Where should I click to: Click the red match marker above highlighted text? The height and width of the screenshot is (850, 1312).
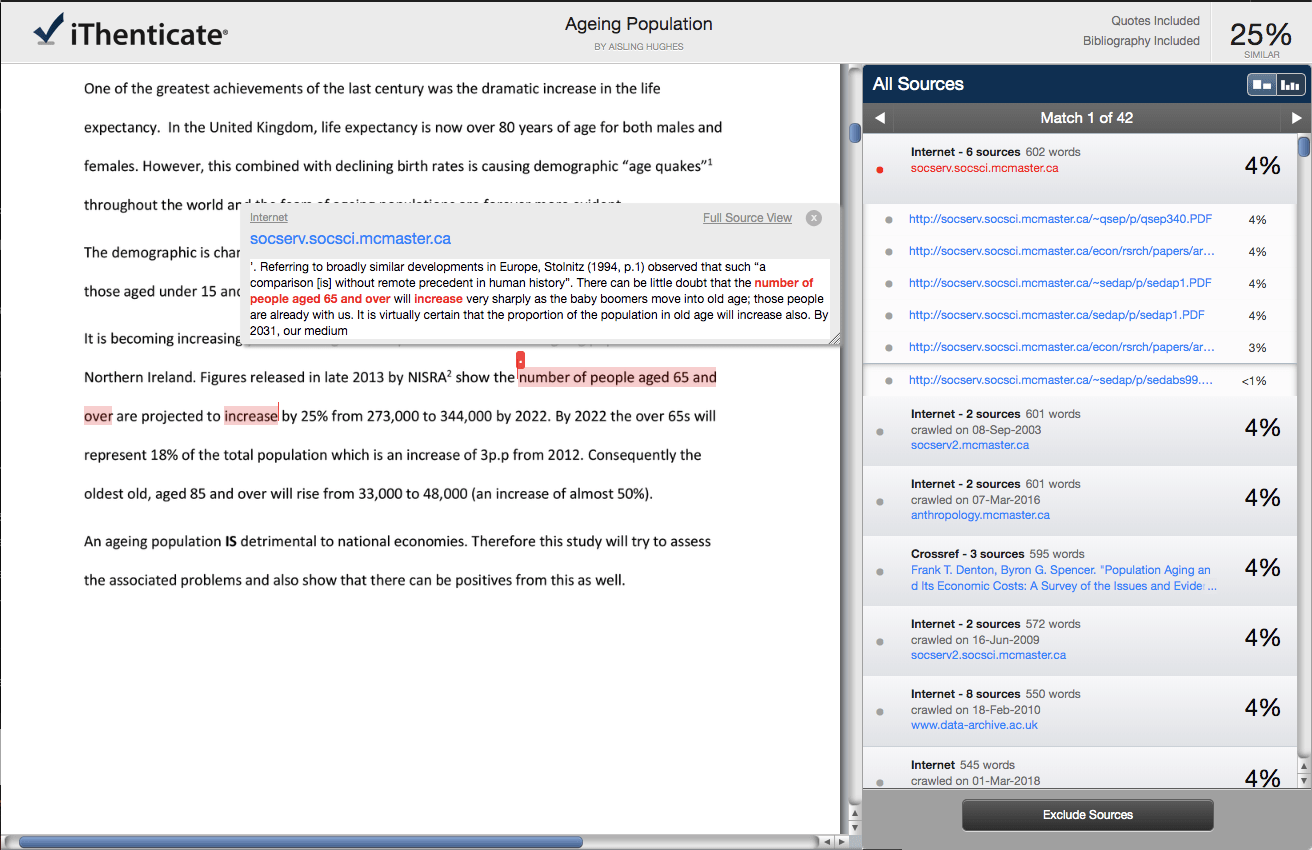point(520,360)
